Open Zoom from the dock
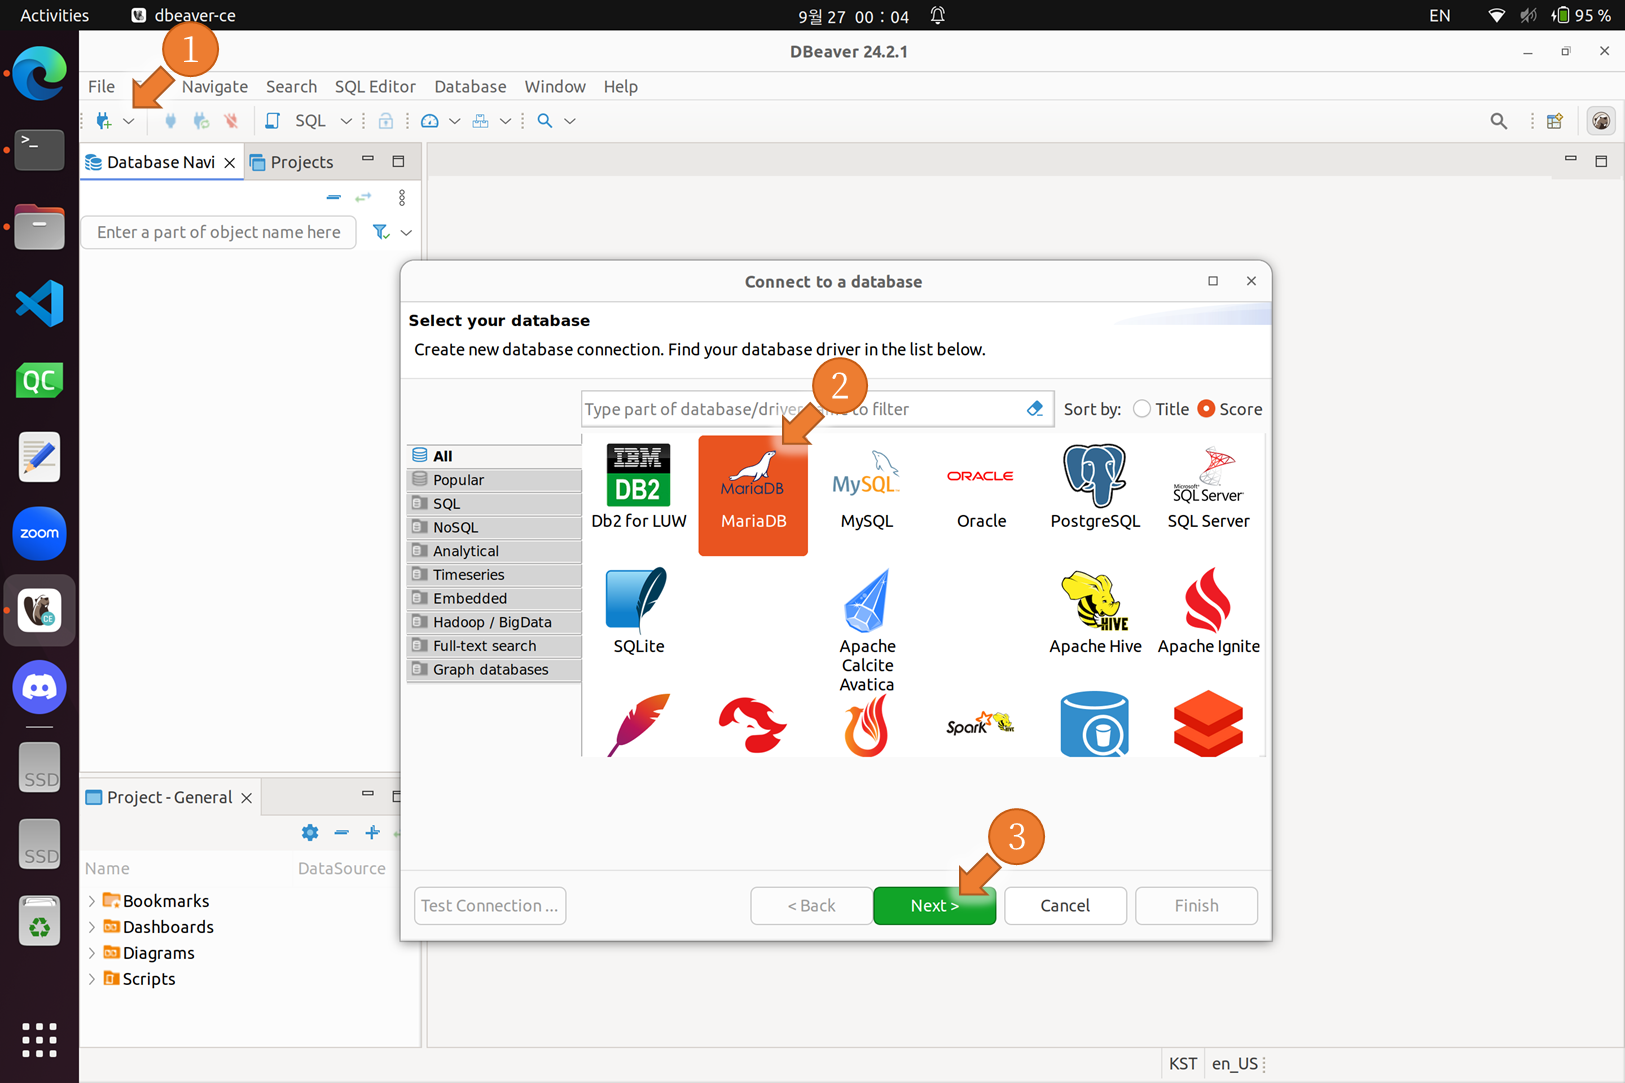Viewport: 1625px width, 1083px height. [x=39, y=533]
